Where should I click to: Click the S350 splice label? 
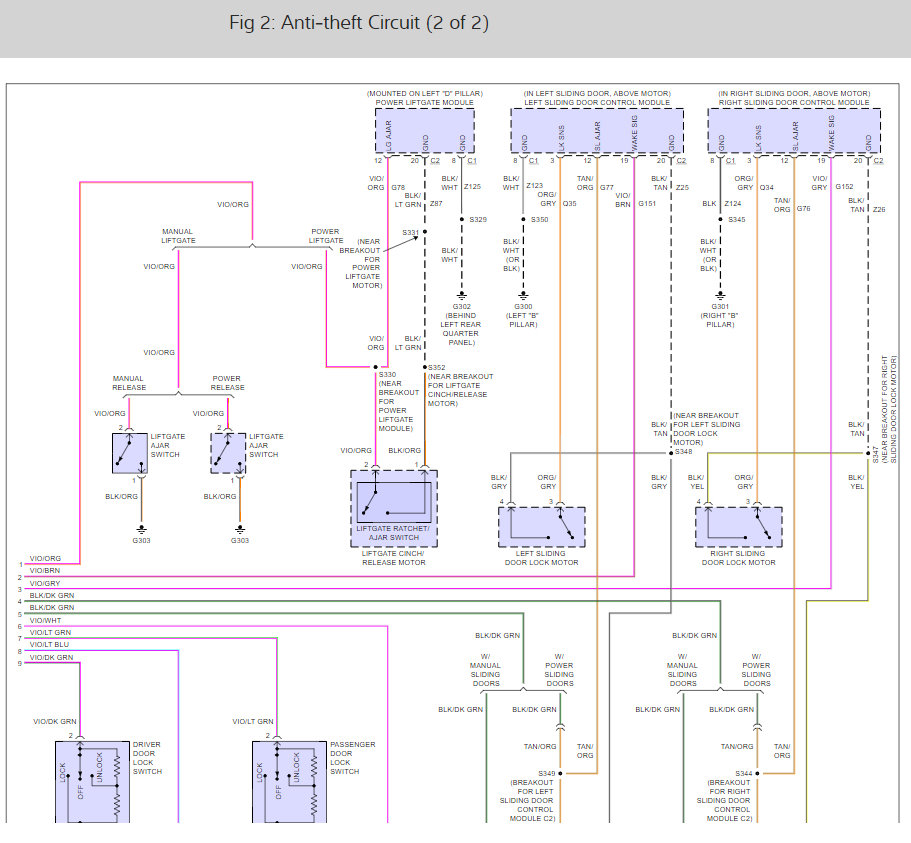(539, 220)
